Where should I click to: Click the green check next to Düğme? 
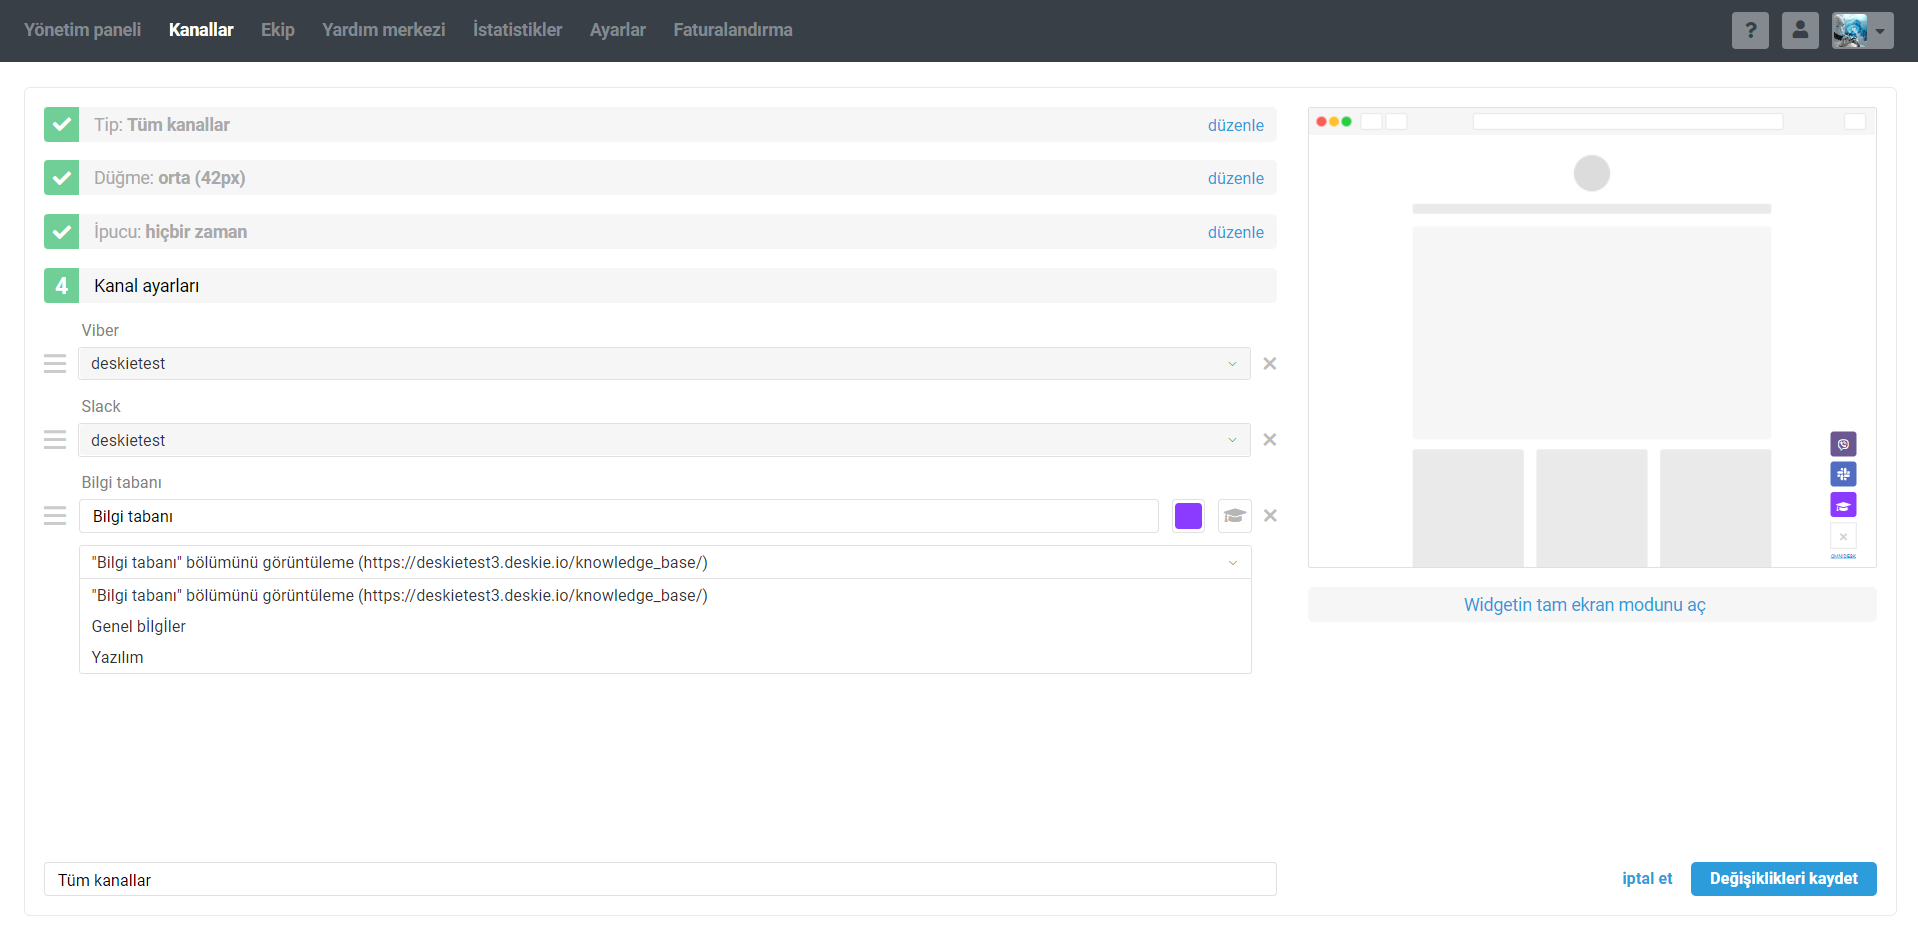61,178
